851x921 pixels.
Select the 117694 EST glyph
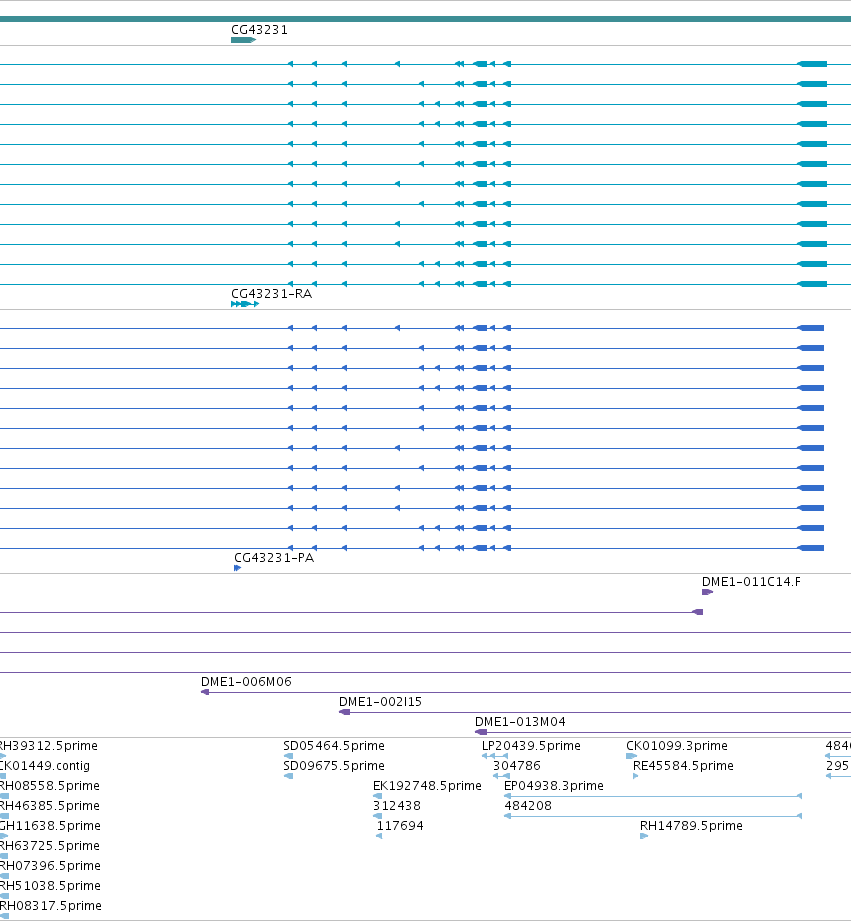[x=379, y=836]
